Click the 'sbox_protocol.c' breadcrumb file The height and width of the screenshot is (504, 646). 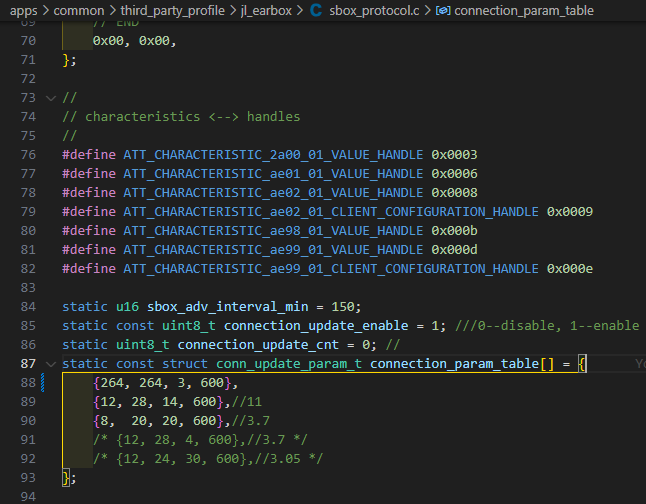pyautogui.click(x=374, y=10)
